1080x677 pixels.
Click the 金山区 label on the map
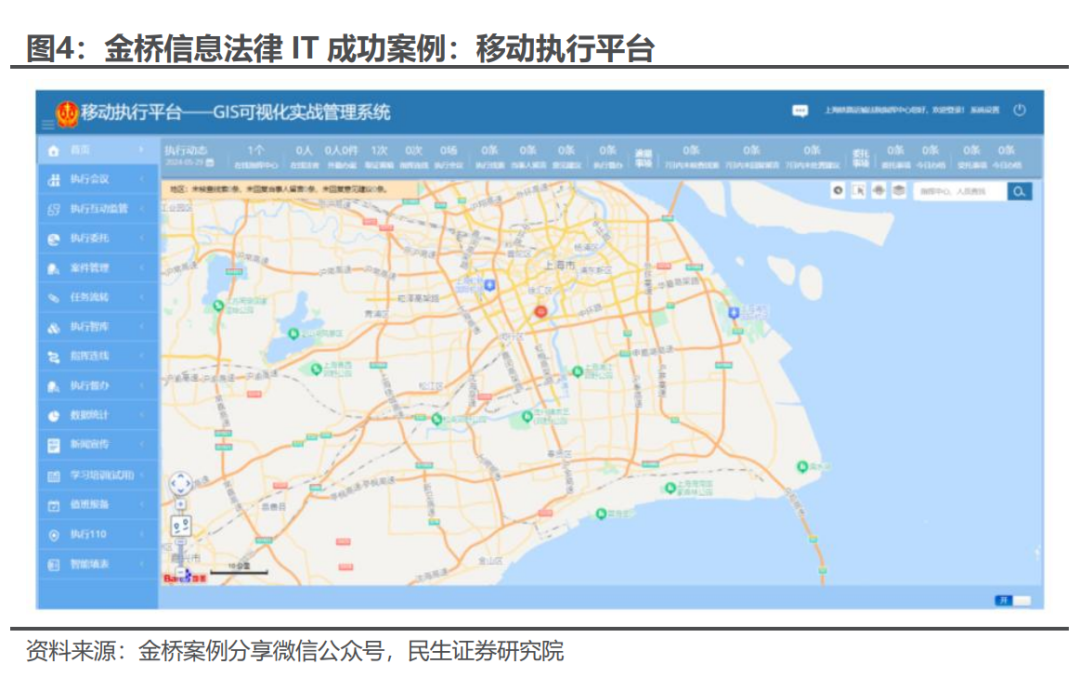(x=490, y=561)
